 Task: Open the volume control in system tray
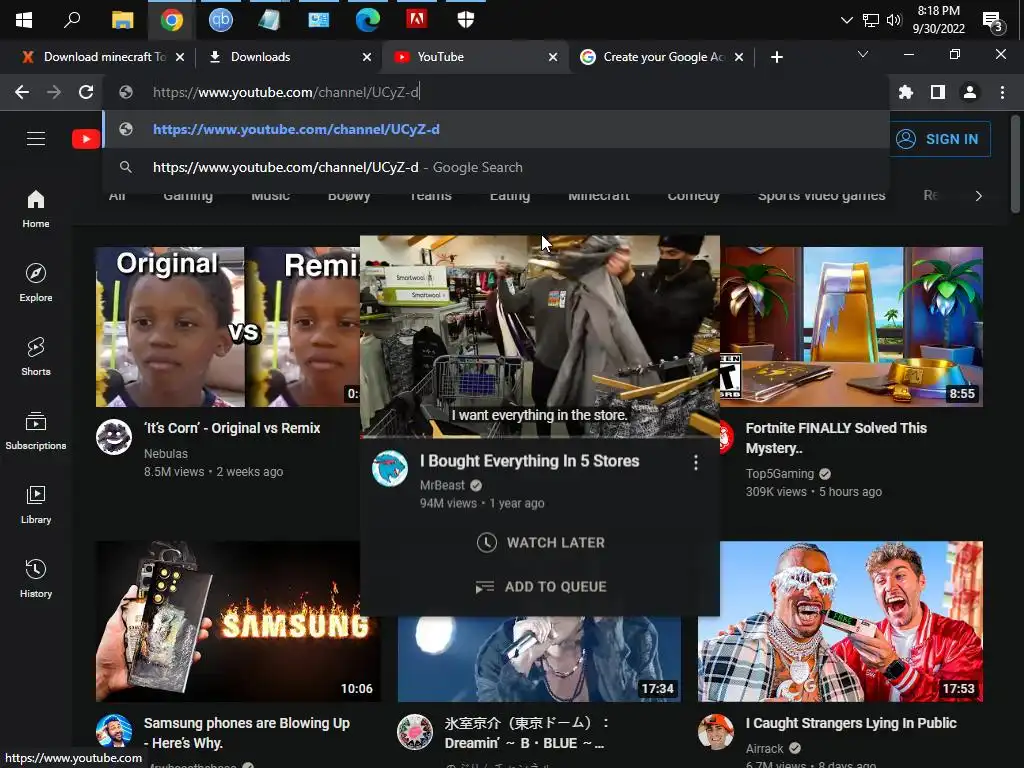[894, 20]
